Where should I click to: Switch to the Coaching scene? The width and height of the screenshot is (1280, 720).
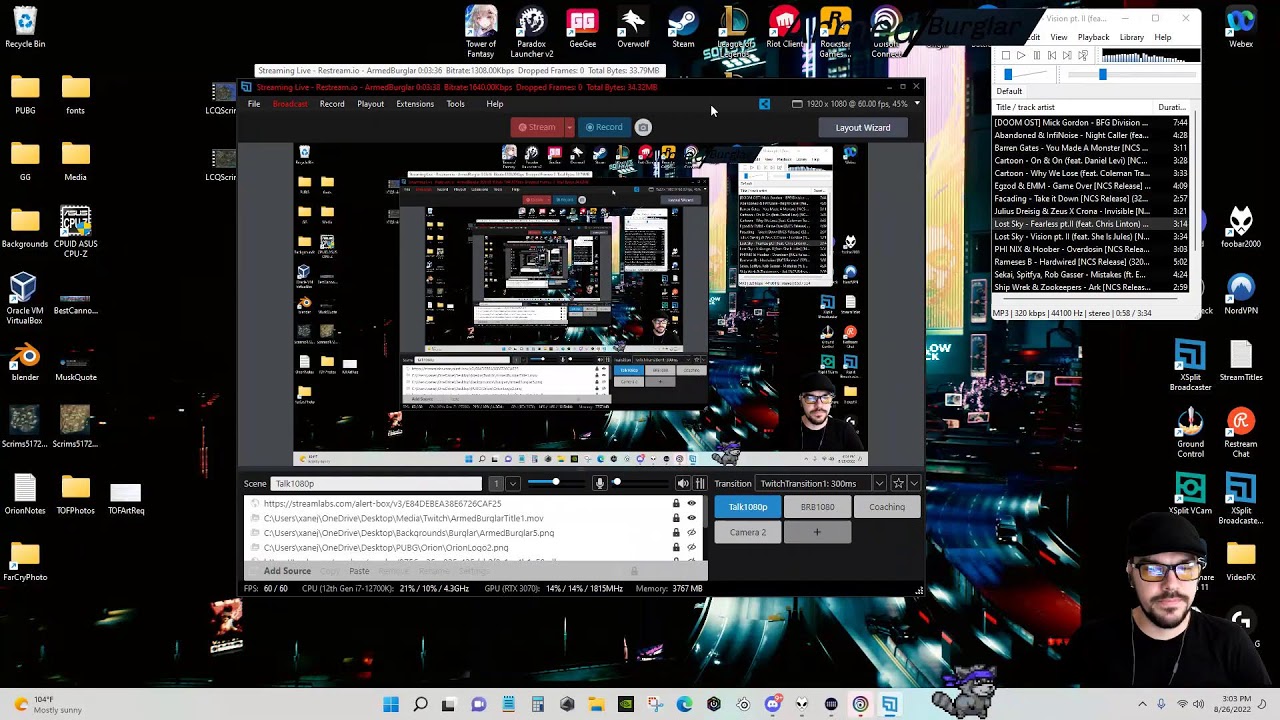pos(887,507)
